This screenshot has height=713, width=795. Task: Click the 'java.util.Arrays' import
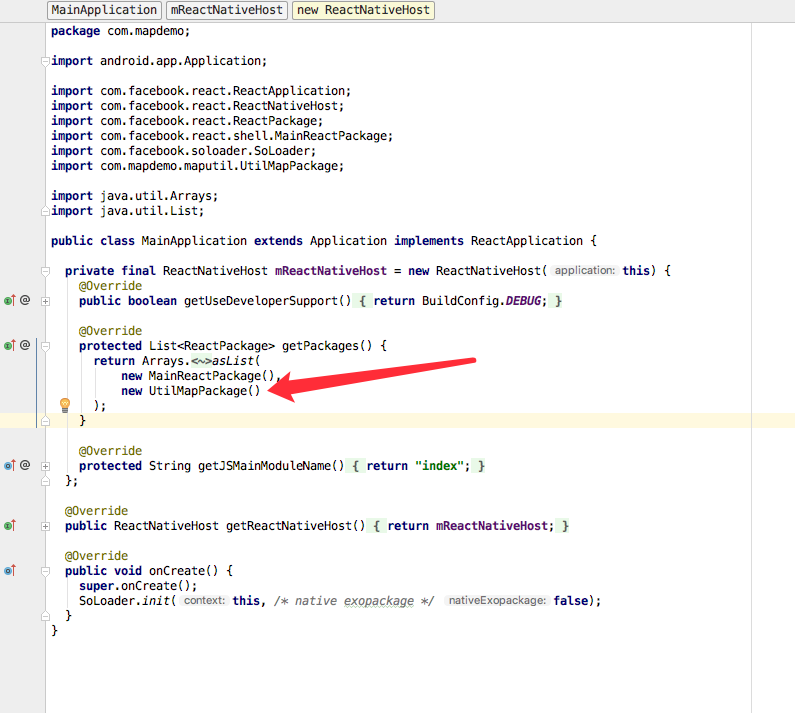156,196
